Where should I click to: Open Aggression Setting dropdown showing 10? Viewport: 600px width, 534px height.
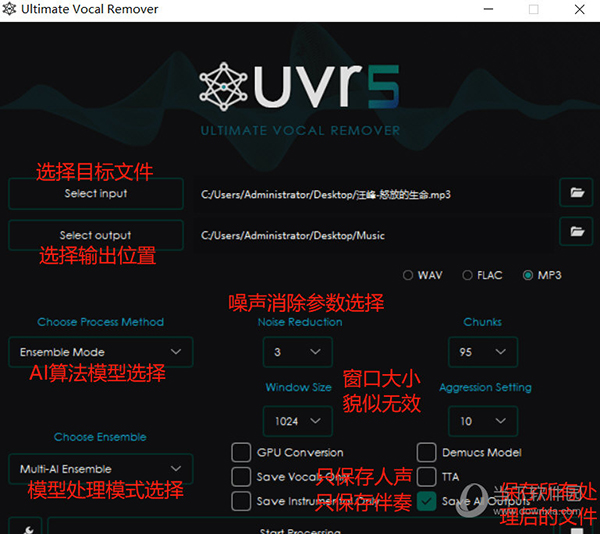coord(483,421)
